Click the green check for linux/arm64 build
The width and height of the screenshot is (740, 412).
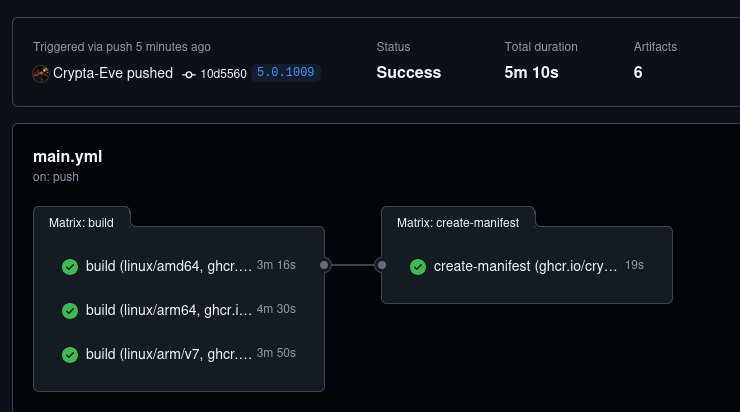(x=70, y=311)
